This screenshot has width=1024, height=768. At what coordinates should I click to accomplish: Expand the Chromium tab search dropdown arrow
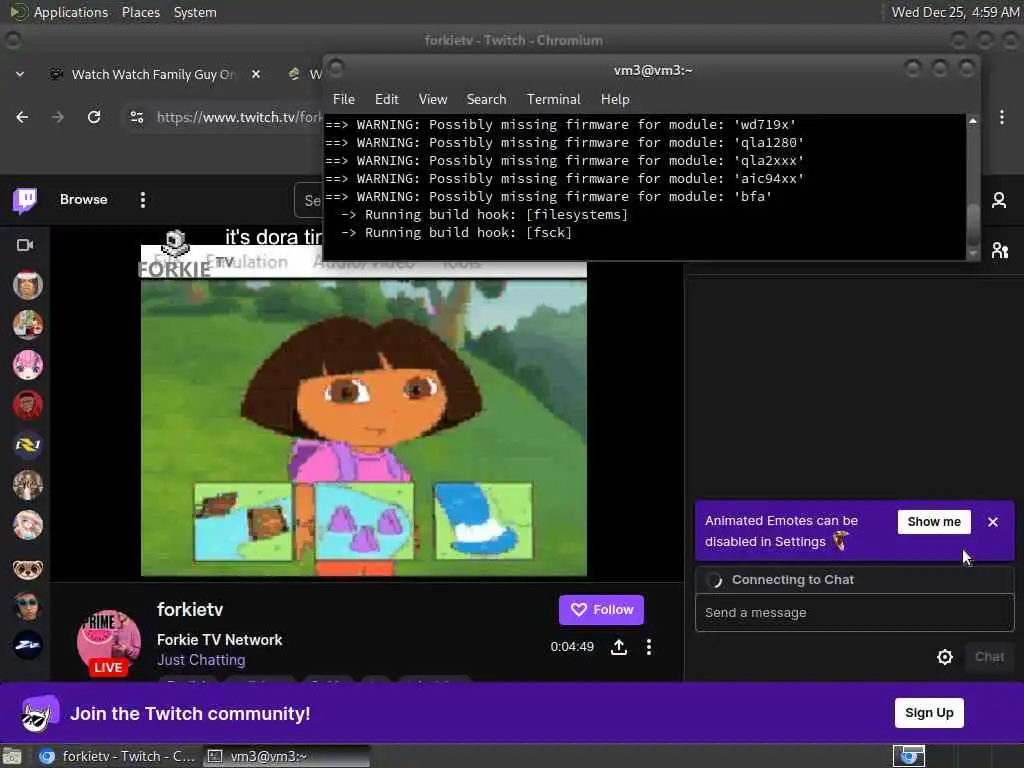click(20, 74)
